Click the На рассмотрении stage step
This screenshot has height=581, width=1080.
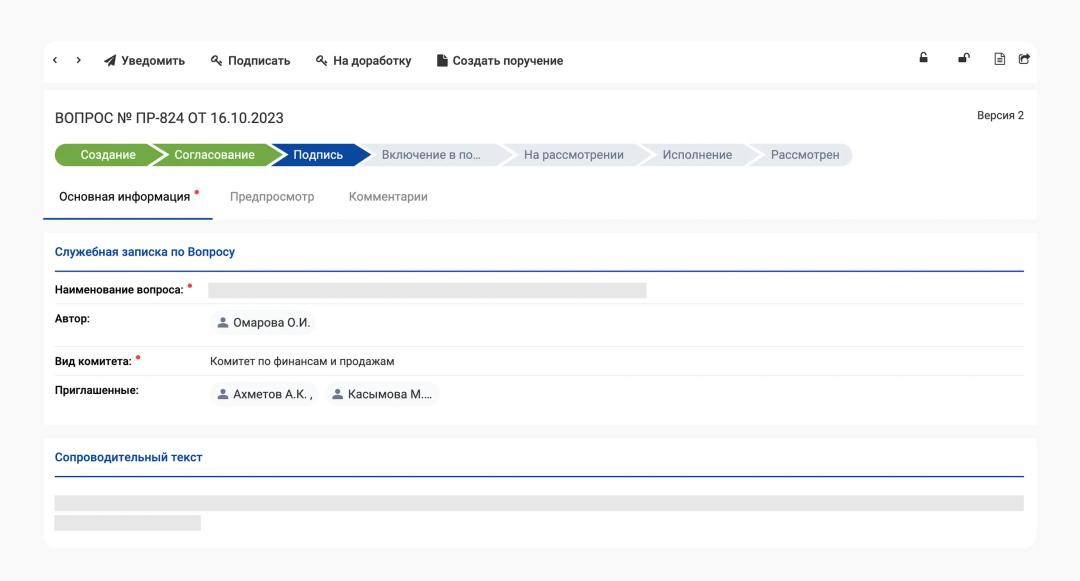coord(574,155)
